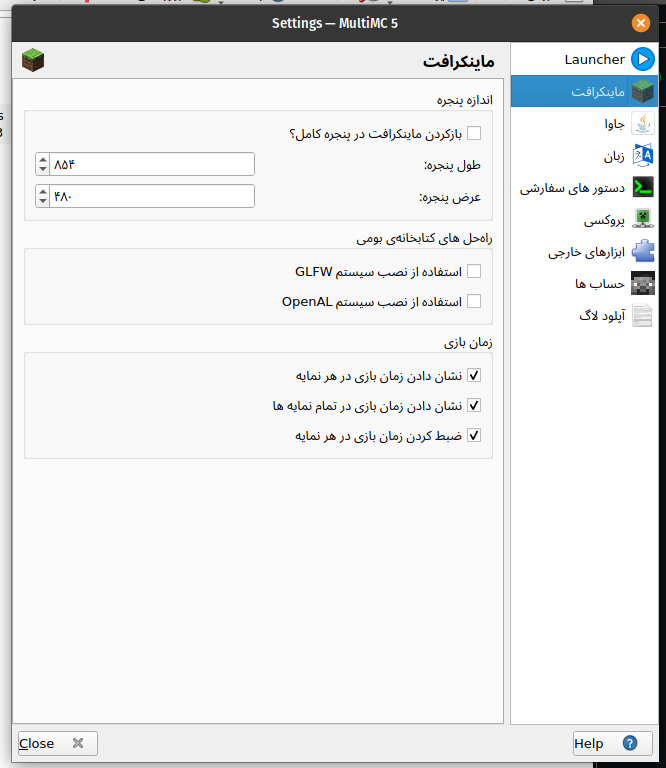This screenshot has height=768, width=666.
Task: Open the custom commands terminal icon
Action: pyautogui.click(x=642, y=187)
